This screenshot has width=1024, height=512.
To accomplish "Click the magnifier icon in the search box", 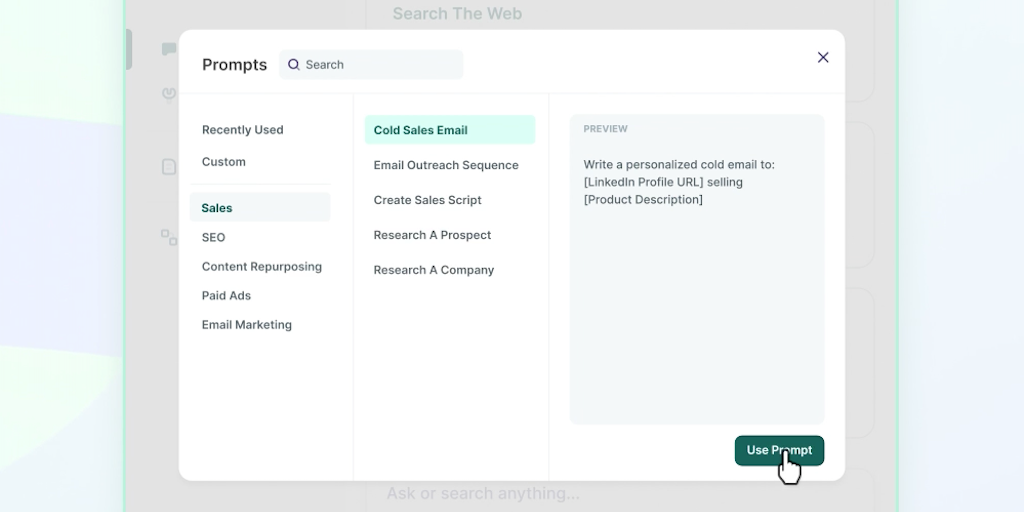I will click(294, 65).
